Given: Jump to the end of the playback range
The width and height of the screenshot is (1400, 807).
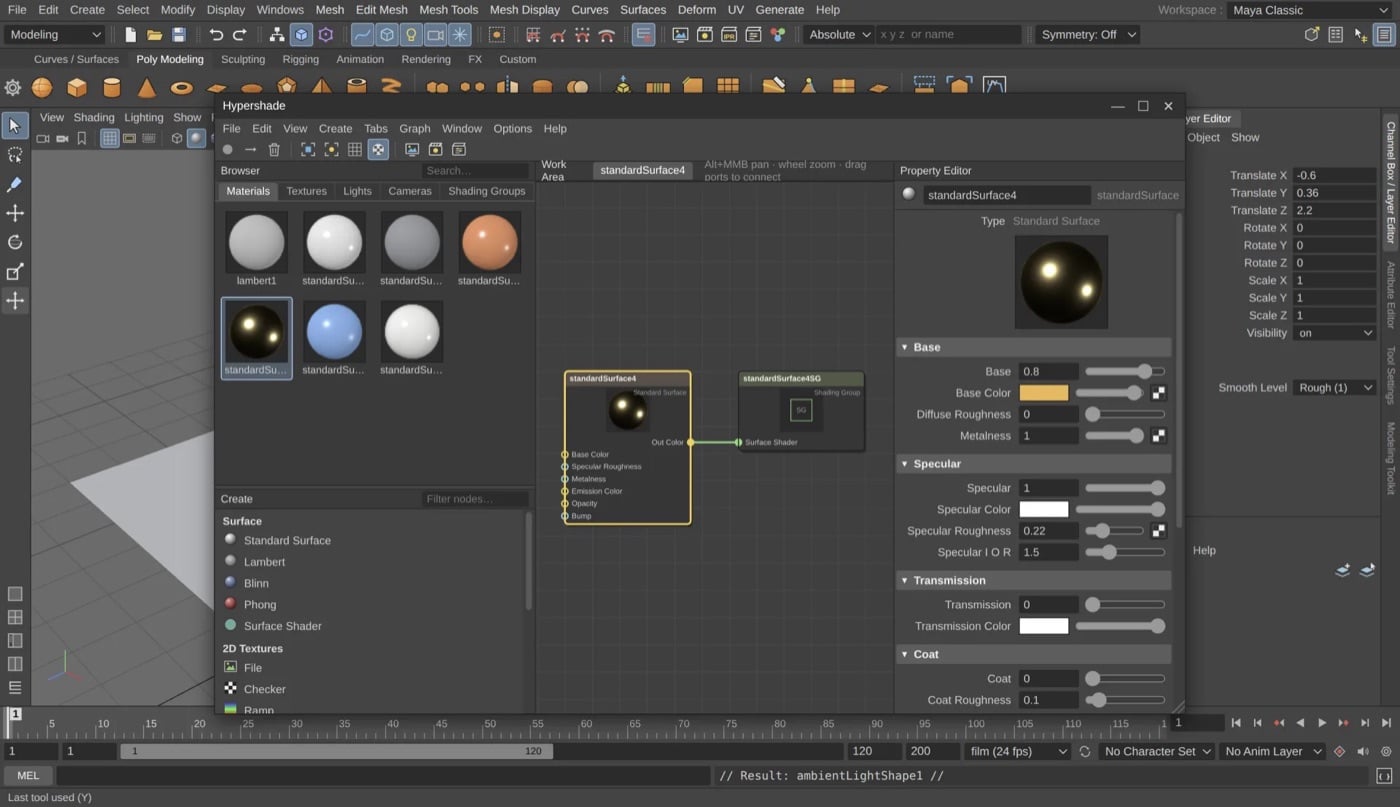Looking at the screenshot, I should pyautogui.click(x=1386, y=723).
